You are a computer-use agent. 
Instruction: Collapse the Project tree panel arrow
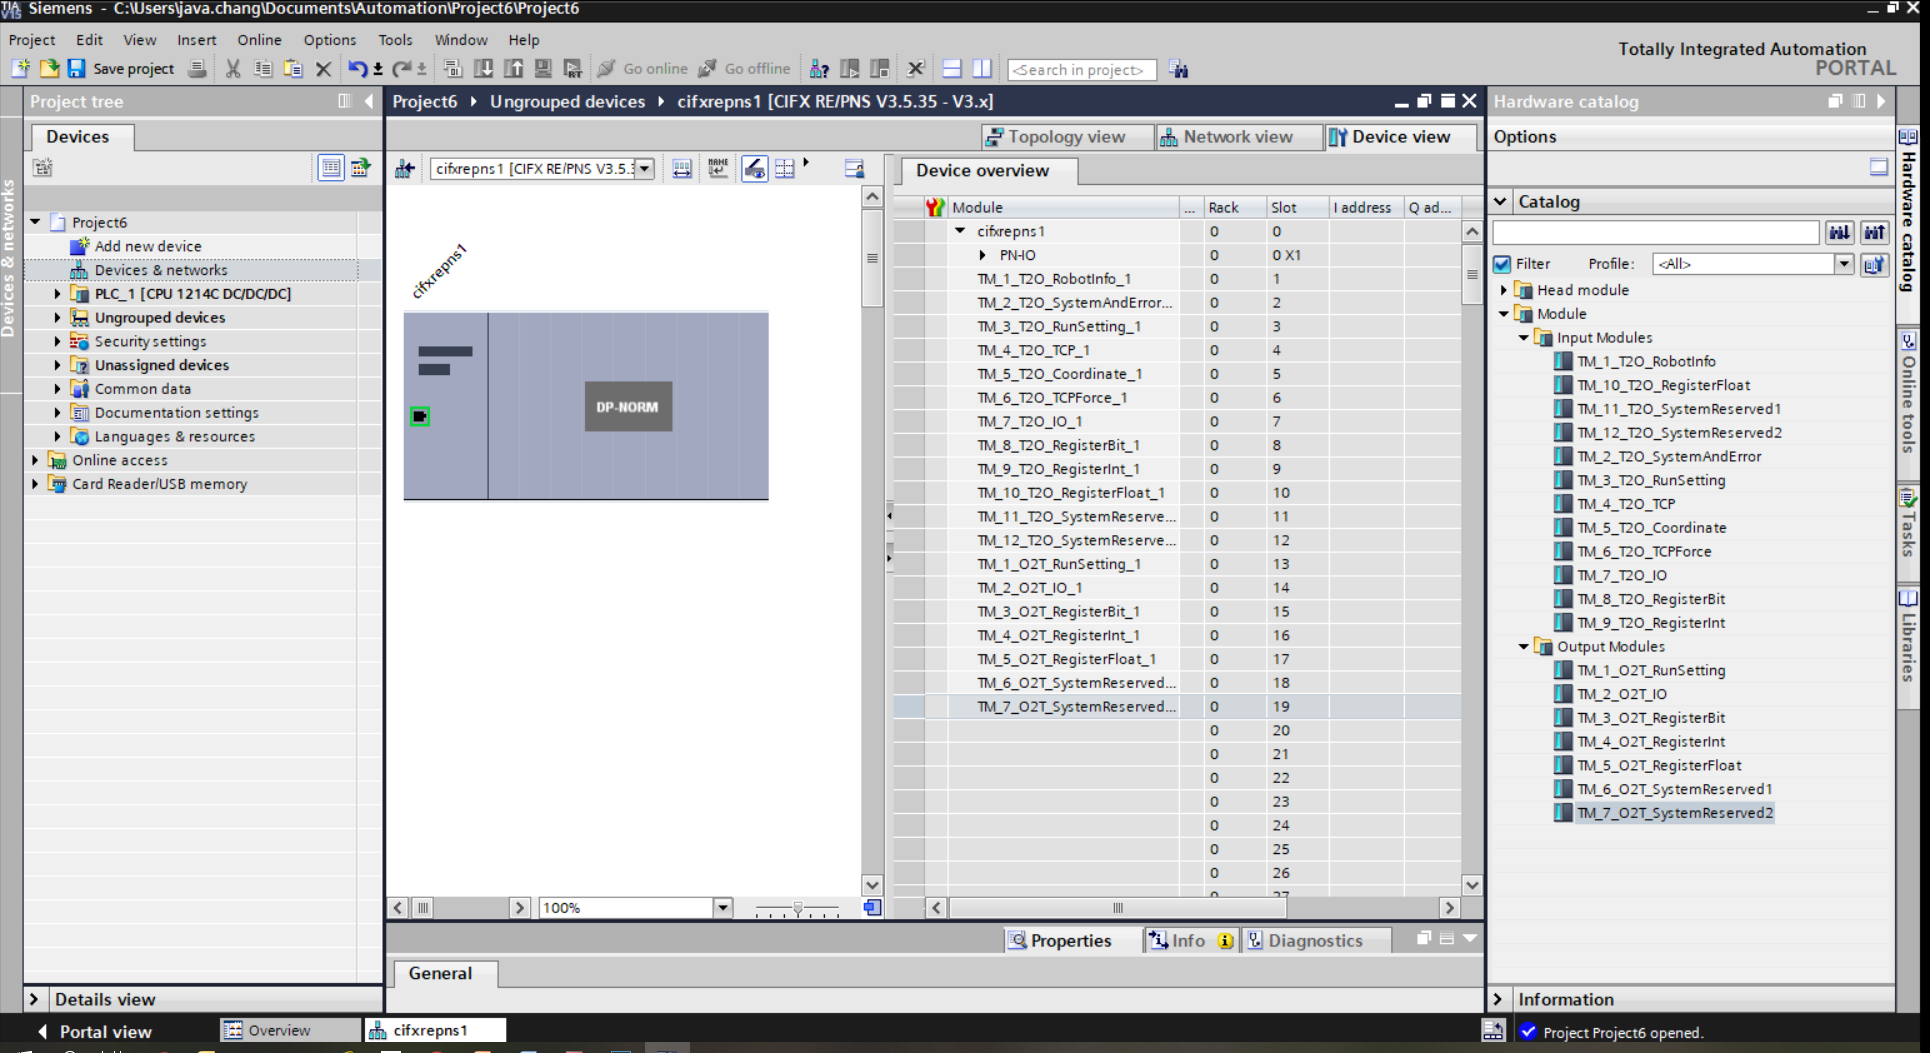[369, 101]
